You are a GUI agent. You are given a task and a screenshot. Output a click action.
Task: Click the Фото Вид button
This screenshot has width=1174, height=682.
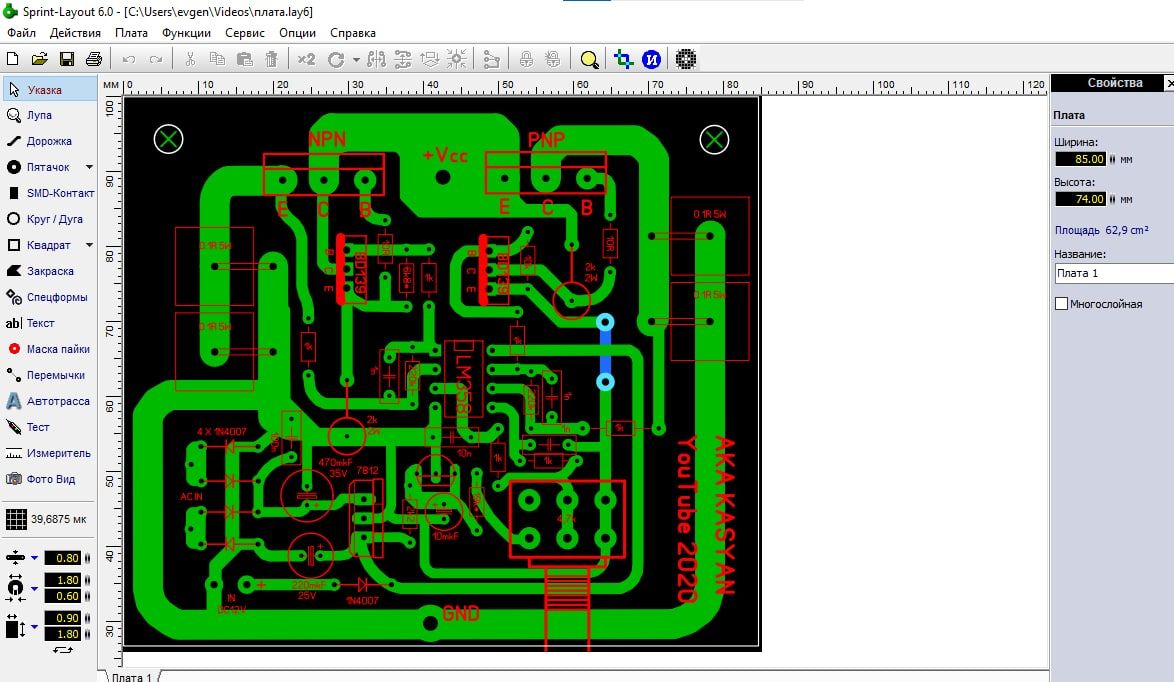[x=50, y=479]
